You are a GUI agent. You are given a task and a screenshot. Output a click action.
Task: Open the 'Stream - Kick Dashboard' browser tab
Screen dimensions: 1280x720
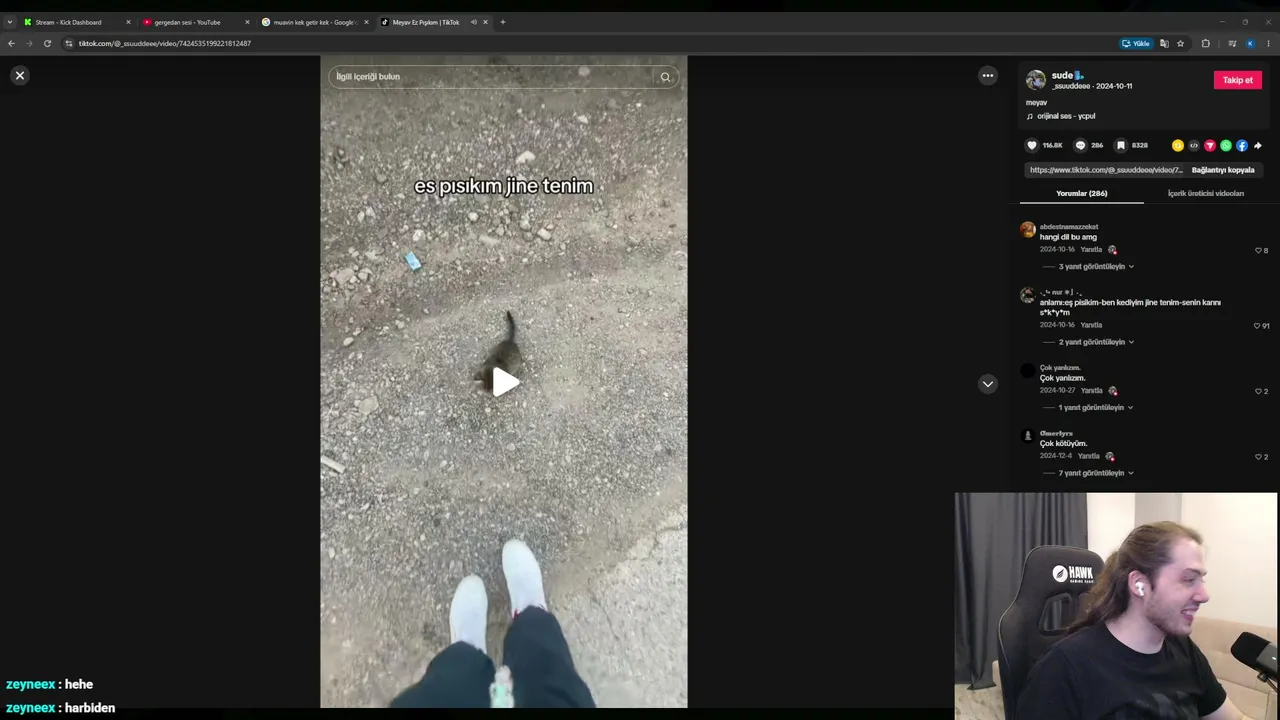tap(76, 22)
